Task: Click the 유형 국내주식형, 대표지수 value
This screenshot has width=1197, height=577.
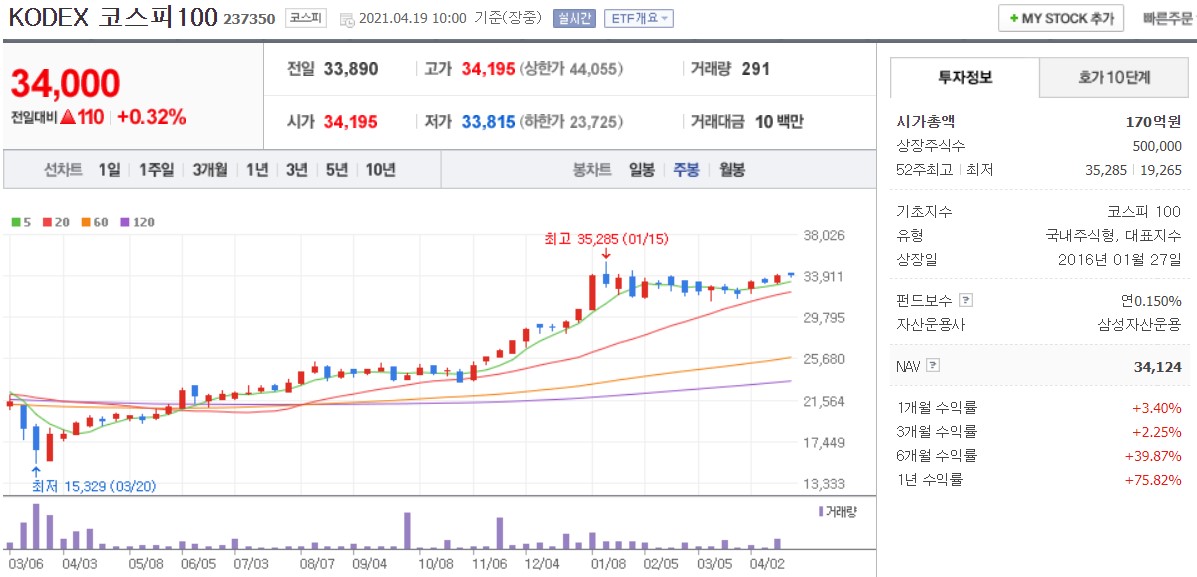Action: (x=1114, y=235)
